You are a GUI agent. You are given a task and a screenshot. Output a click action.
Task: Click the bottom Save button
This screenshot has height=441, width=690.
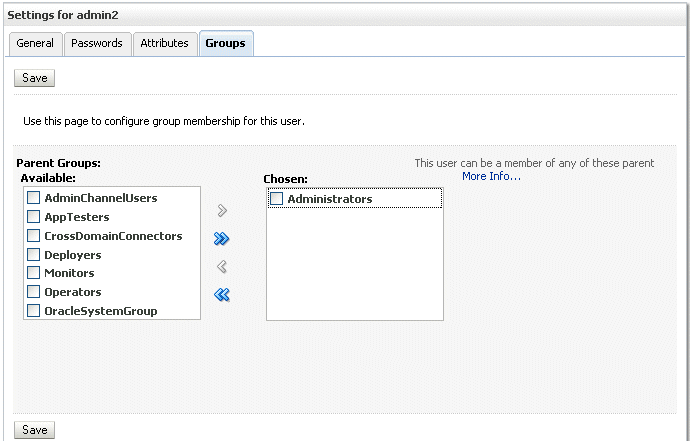tap(34, 430)
